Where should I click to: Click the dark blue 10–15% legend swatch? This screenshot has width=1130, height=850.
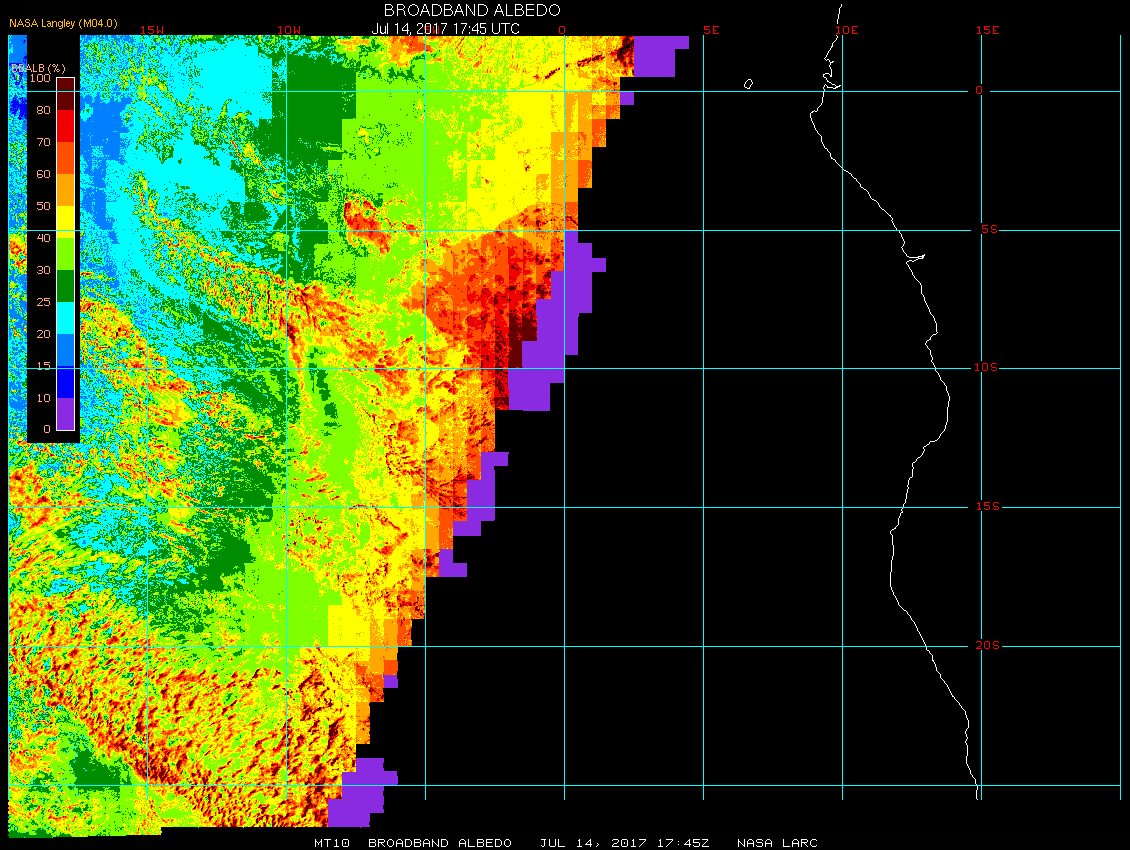(66, 382)
